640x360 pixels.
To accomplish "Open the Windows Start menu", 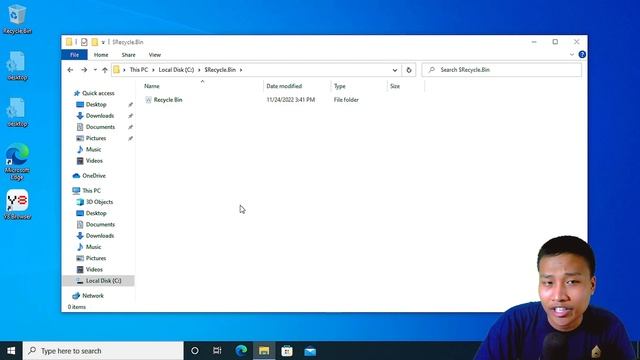I will tap(11, 351).
